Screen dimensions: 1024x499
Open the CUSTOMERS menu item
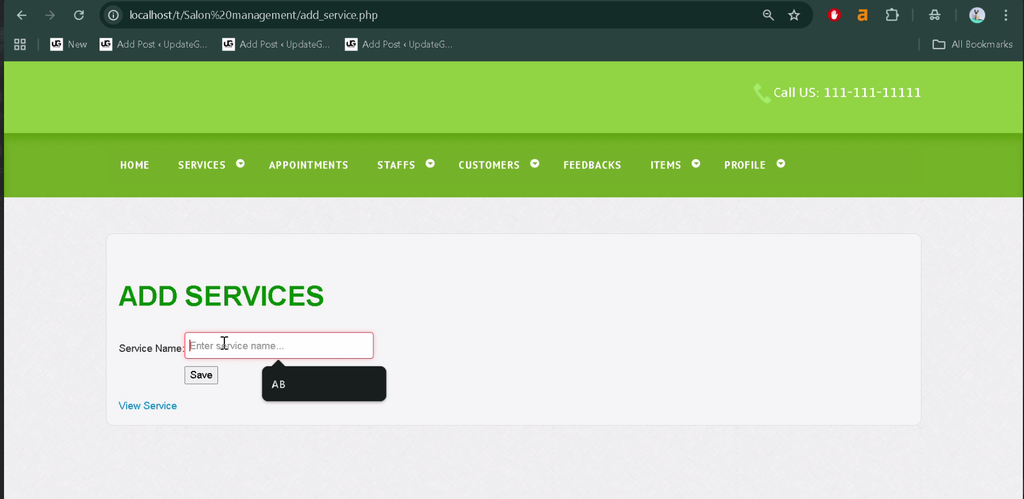[489, 165]
